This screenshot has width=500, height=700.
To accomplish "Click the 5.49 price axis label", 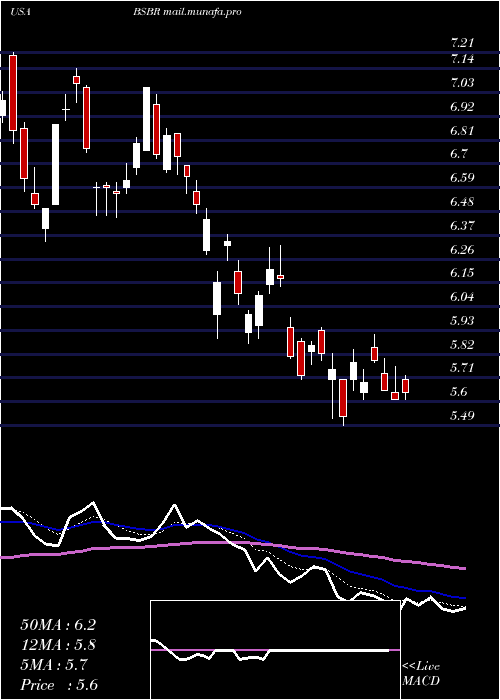I will 462,416.
